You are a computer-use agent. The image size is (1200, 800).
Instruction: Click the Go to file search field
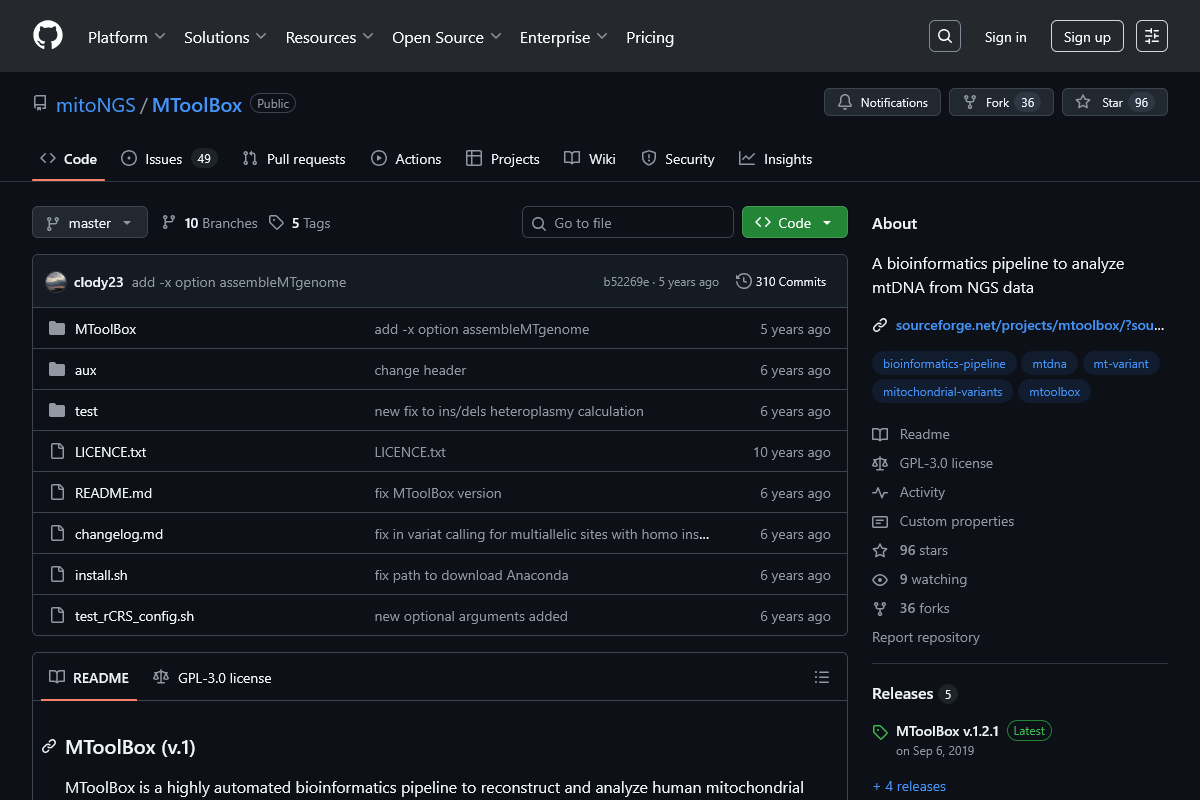(627, 222)
